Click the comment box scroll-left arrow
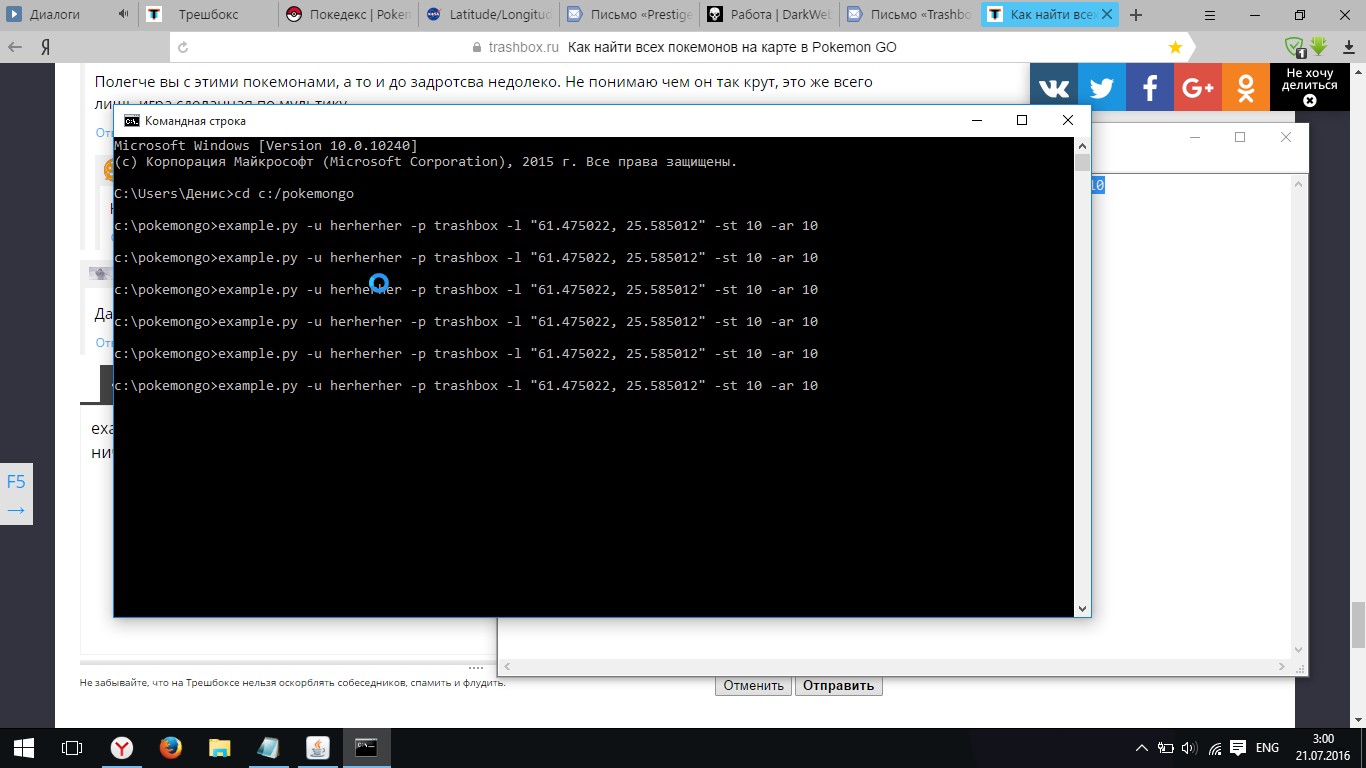This screenshot has width=1366, height=768. (507, 666)
